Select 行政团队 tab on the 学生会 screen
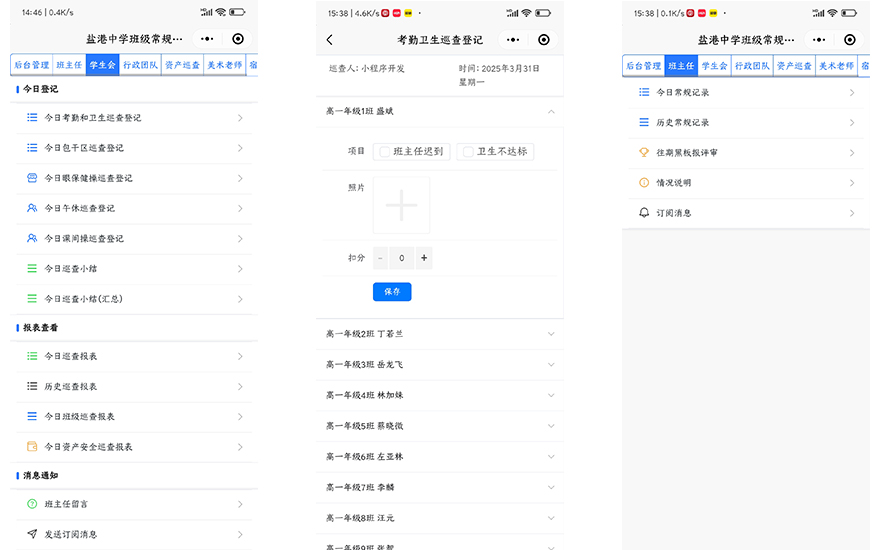This screenshot has height=550, width=880. click(140, 65)
